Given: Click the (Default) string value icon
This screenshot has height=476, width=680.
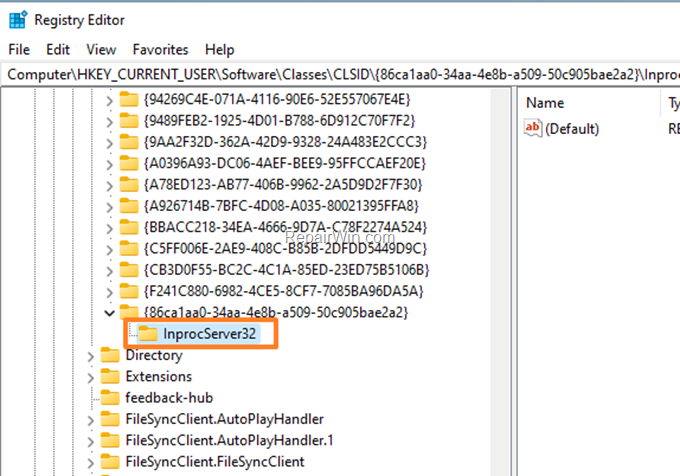Looking at the screenshot, I should tap(533, 128).
